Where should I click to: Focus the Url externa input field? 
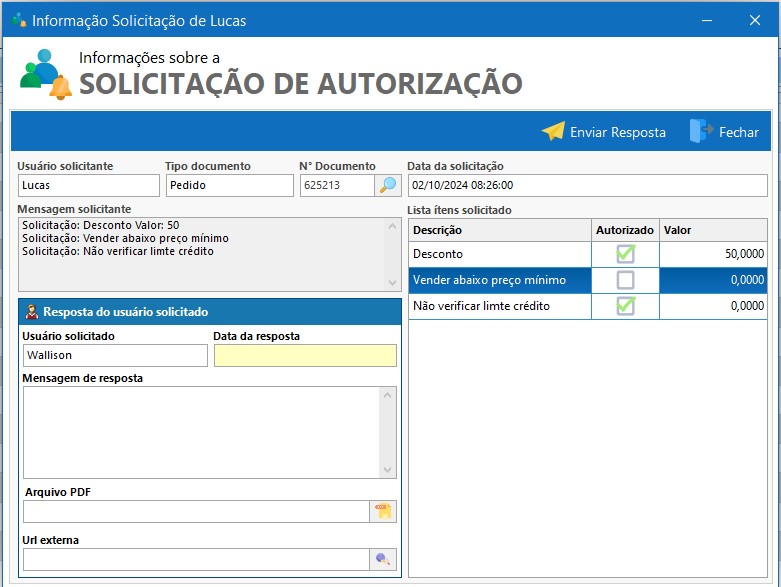point(196,560)
